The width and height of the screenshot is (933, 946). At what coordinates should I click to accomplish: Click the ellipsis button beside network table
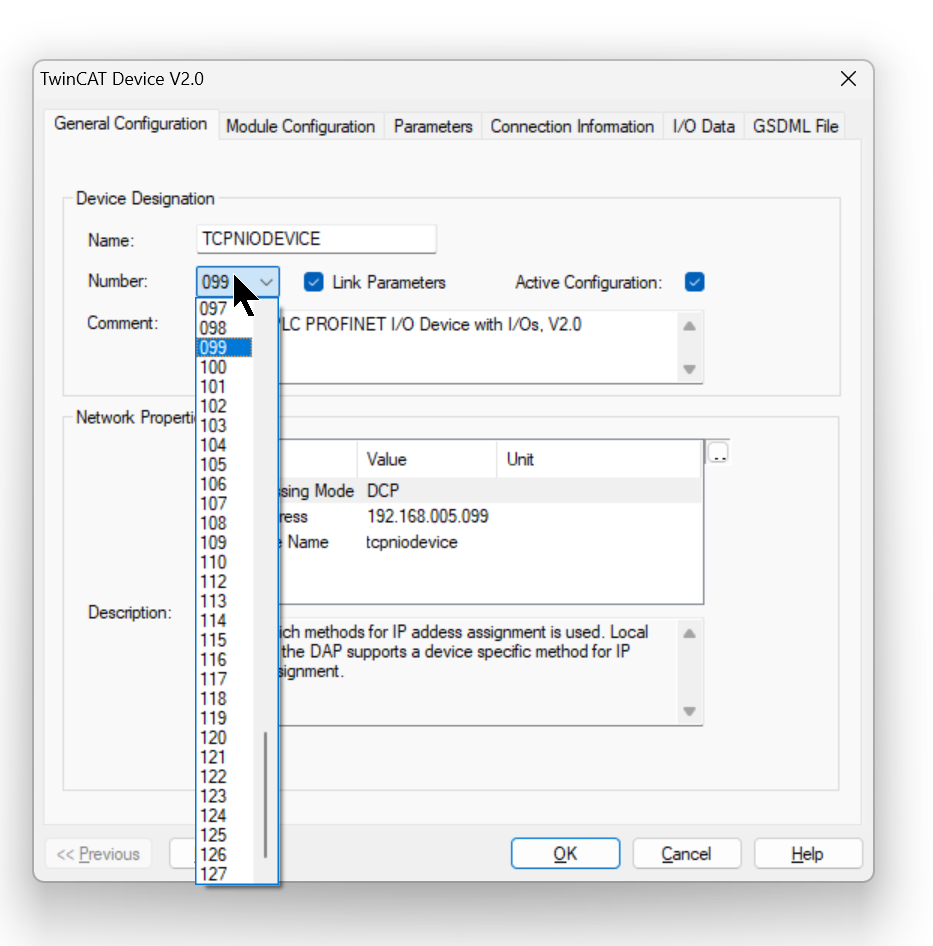pos(718,452)
